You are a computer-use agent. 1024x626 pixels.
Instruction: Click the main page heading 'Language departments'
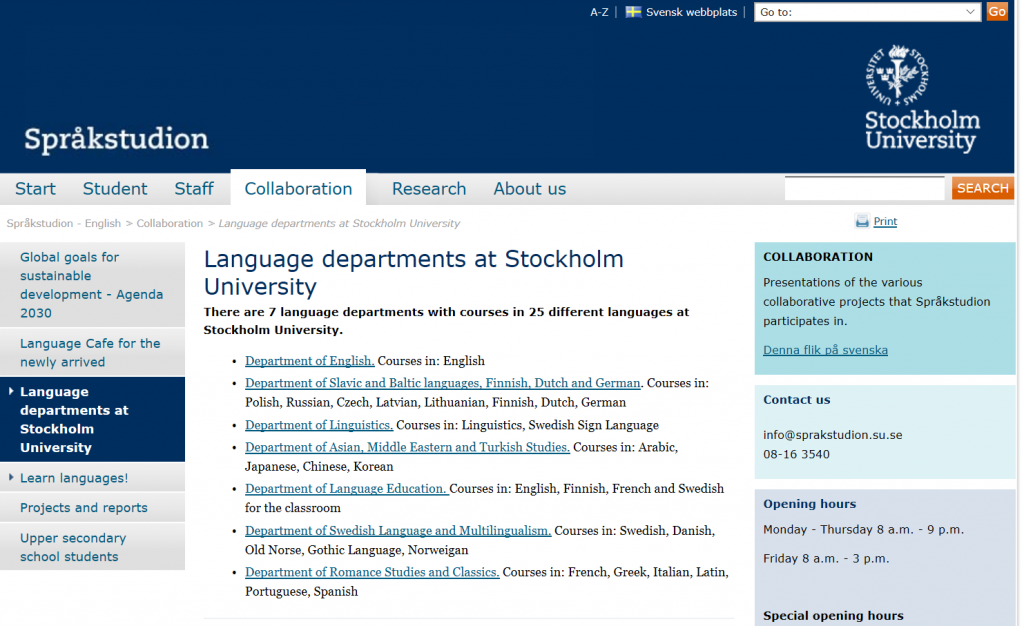413,272
